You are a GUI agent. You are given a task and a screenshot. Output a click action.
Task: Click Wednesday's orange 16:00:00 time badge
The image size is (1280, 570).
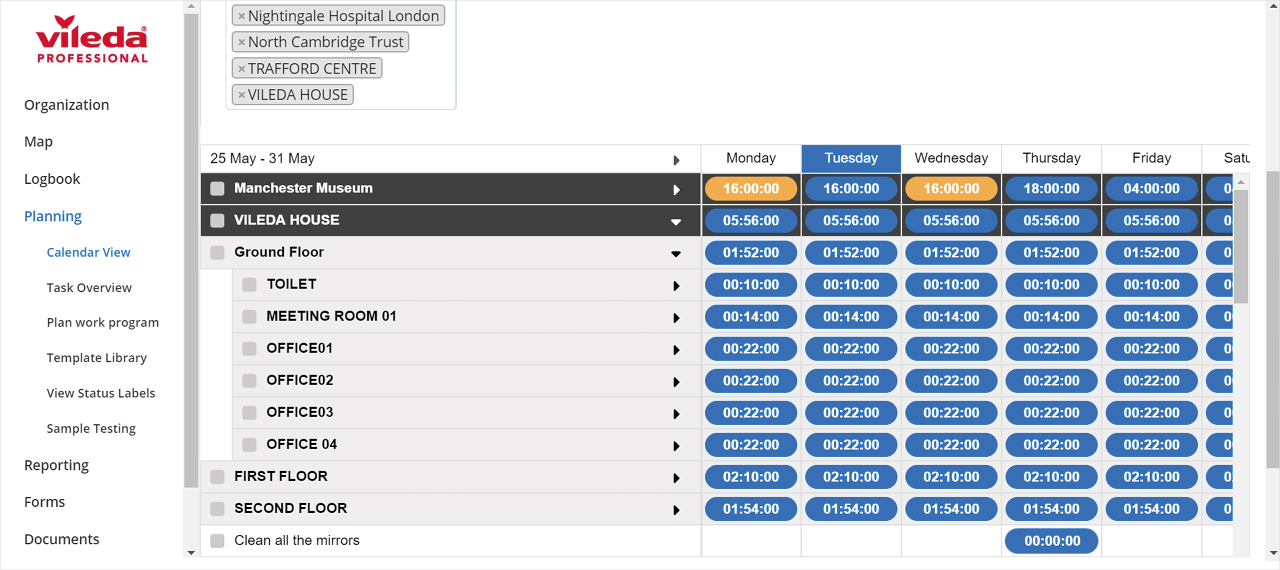pos(951,189)
